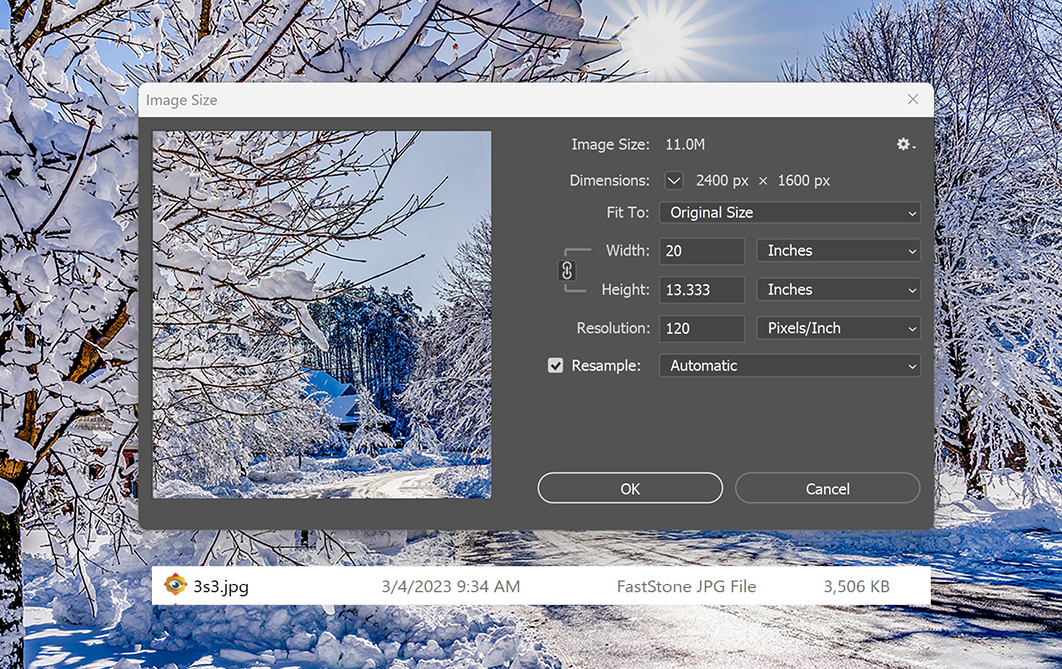The width and height of the screenshot is (1062, 669).
Task: Click into the Width value field
Action: point(701,251)
